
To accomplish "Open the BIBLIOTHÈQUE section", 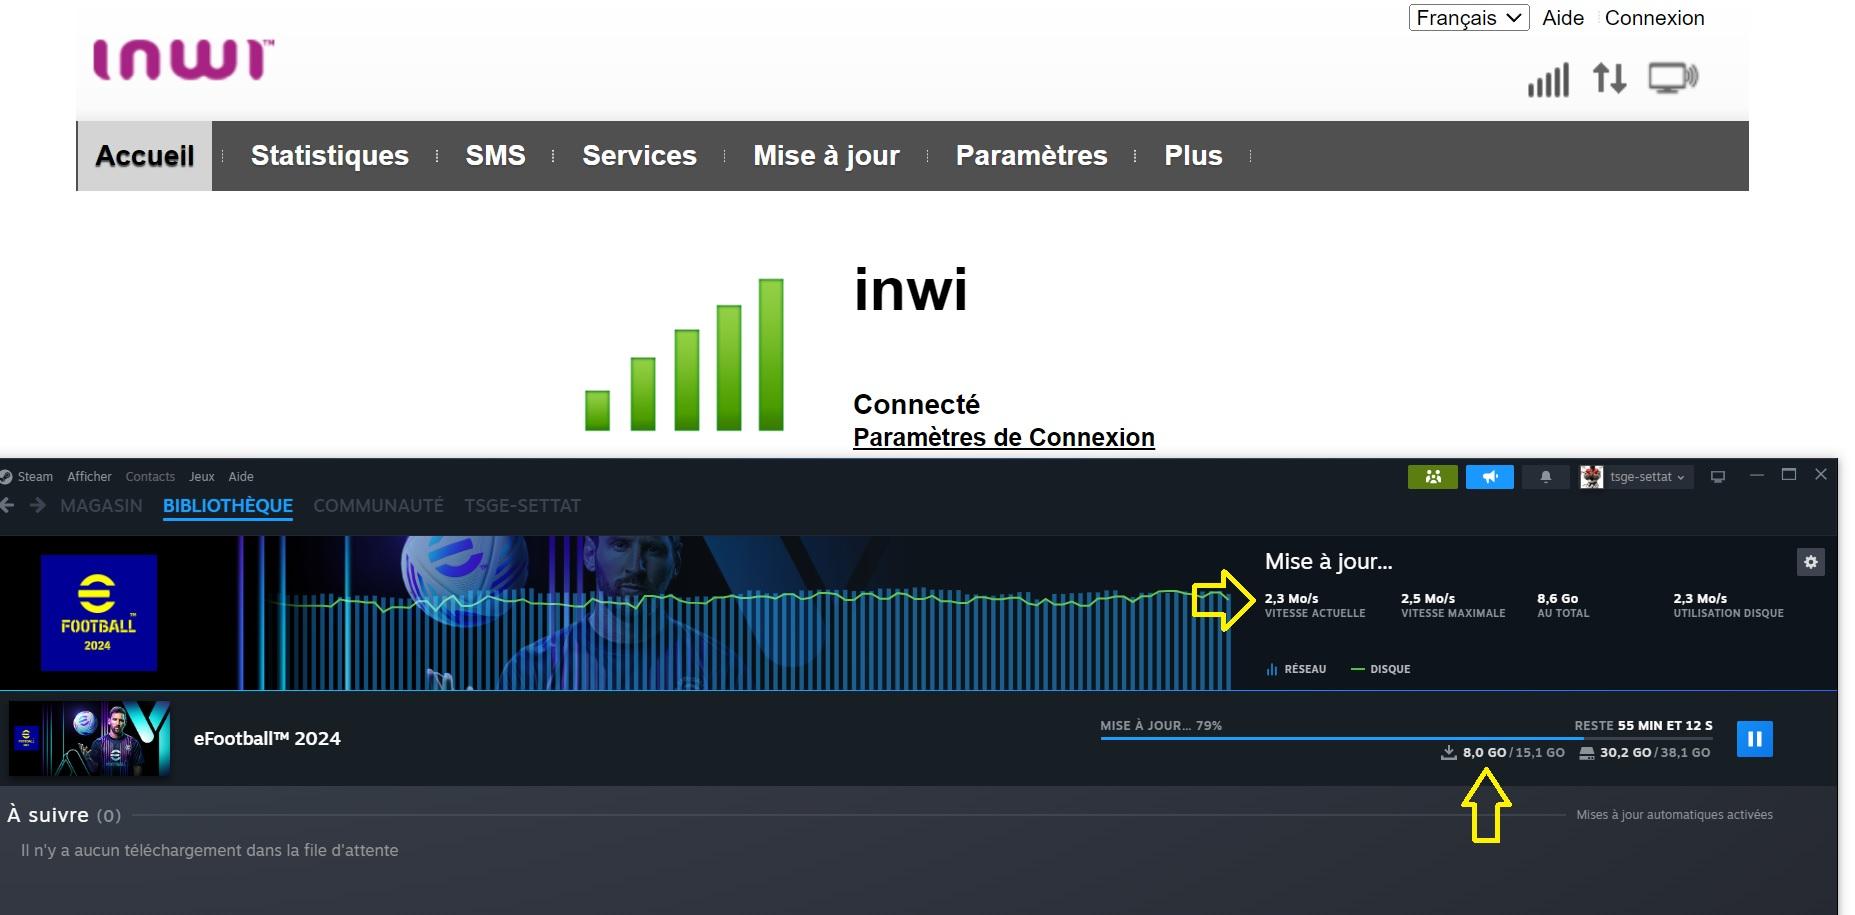I will click(228, 506).
